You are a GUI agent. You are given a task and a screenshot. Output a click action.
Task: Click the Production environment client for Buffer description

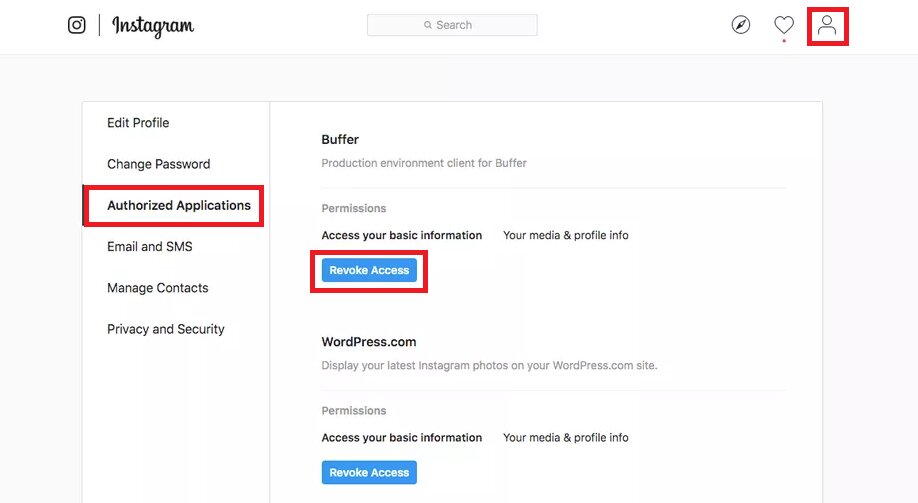[x=424, y=163]
